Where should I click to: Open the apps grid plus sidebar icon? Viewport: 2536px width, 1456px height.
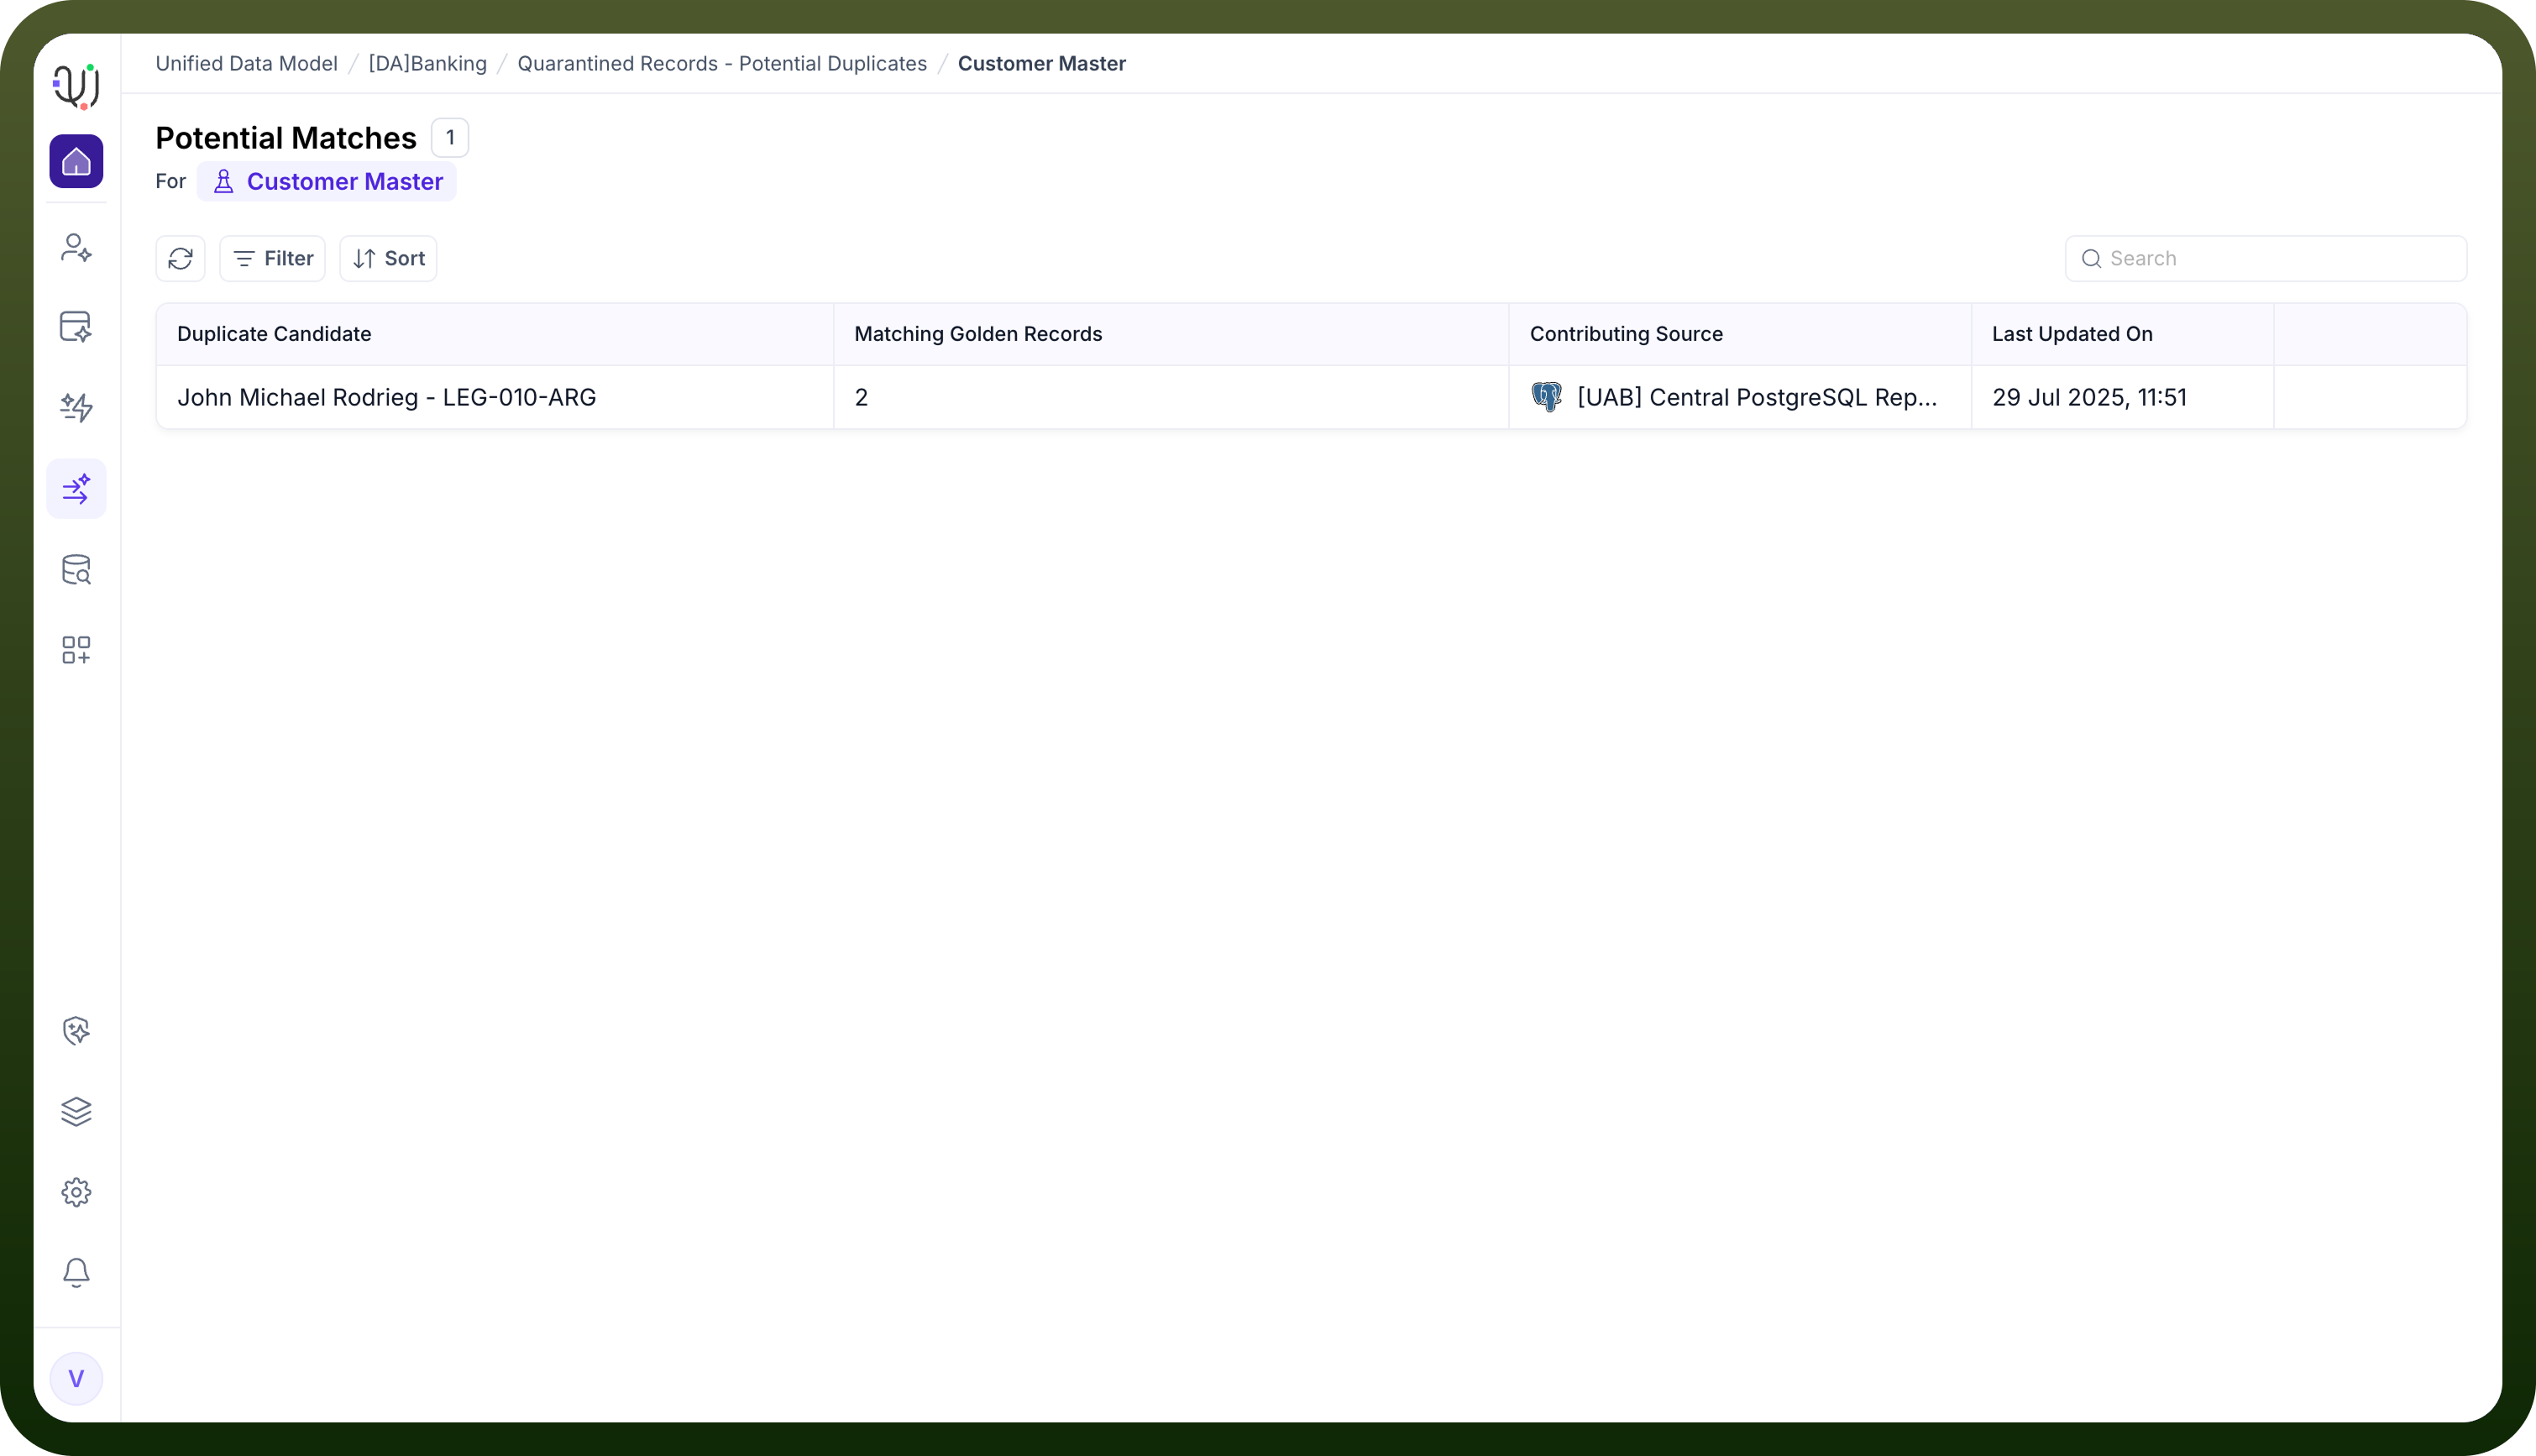click(x=76, y=650)
